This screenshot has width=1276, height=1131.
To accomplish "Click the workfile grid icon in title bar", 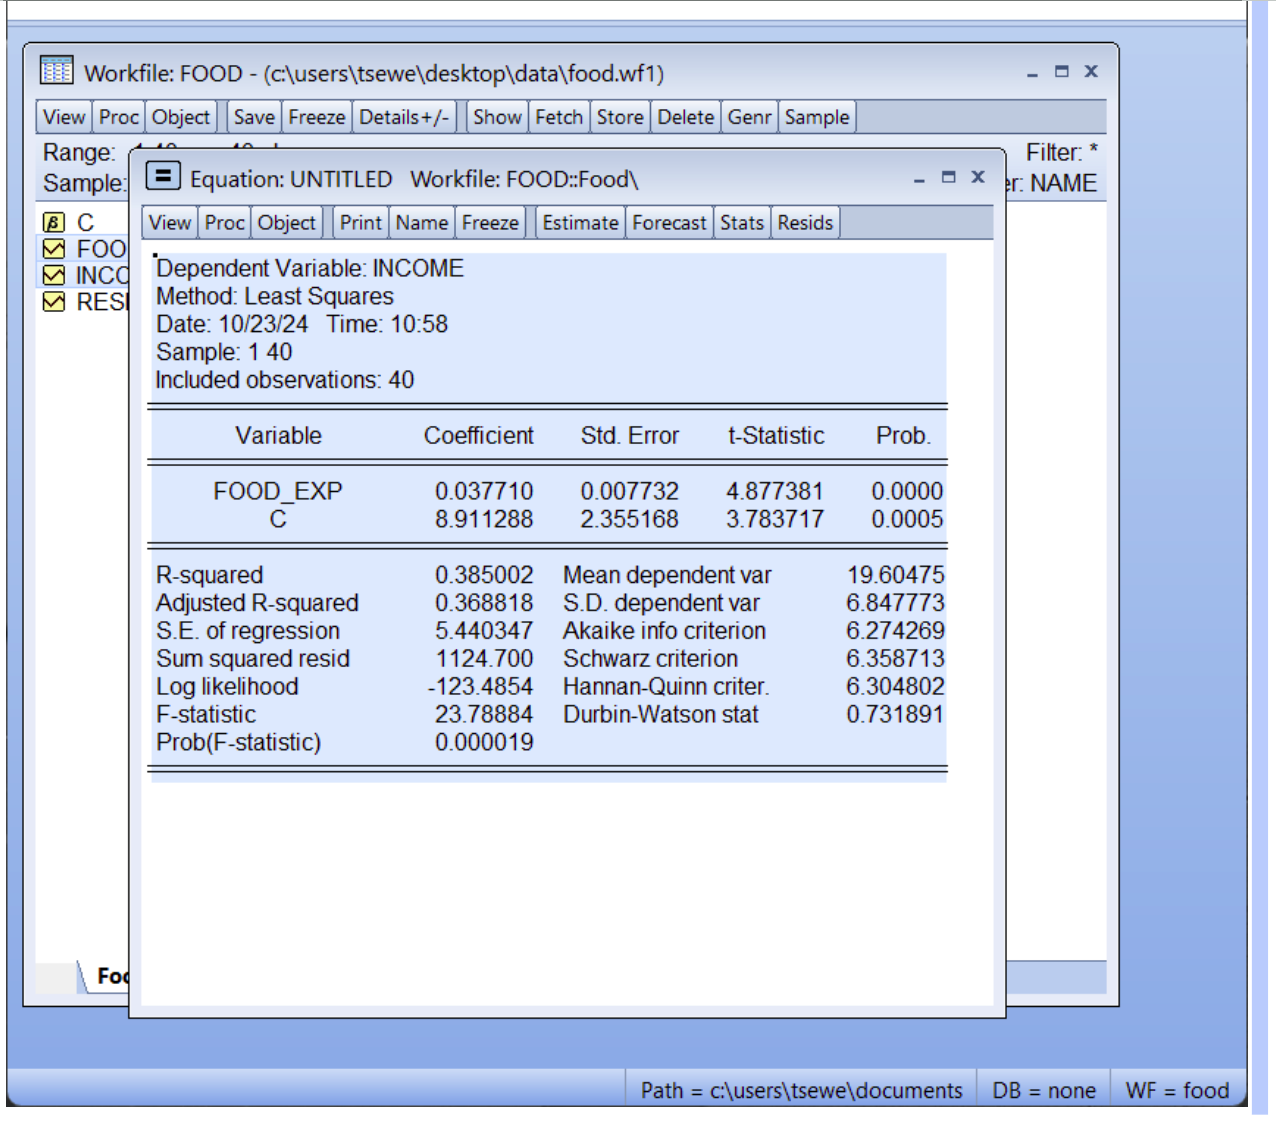I will 56,71.
